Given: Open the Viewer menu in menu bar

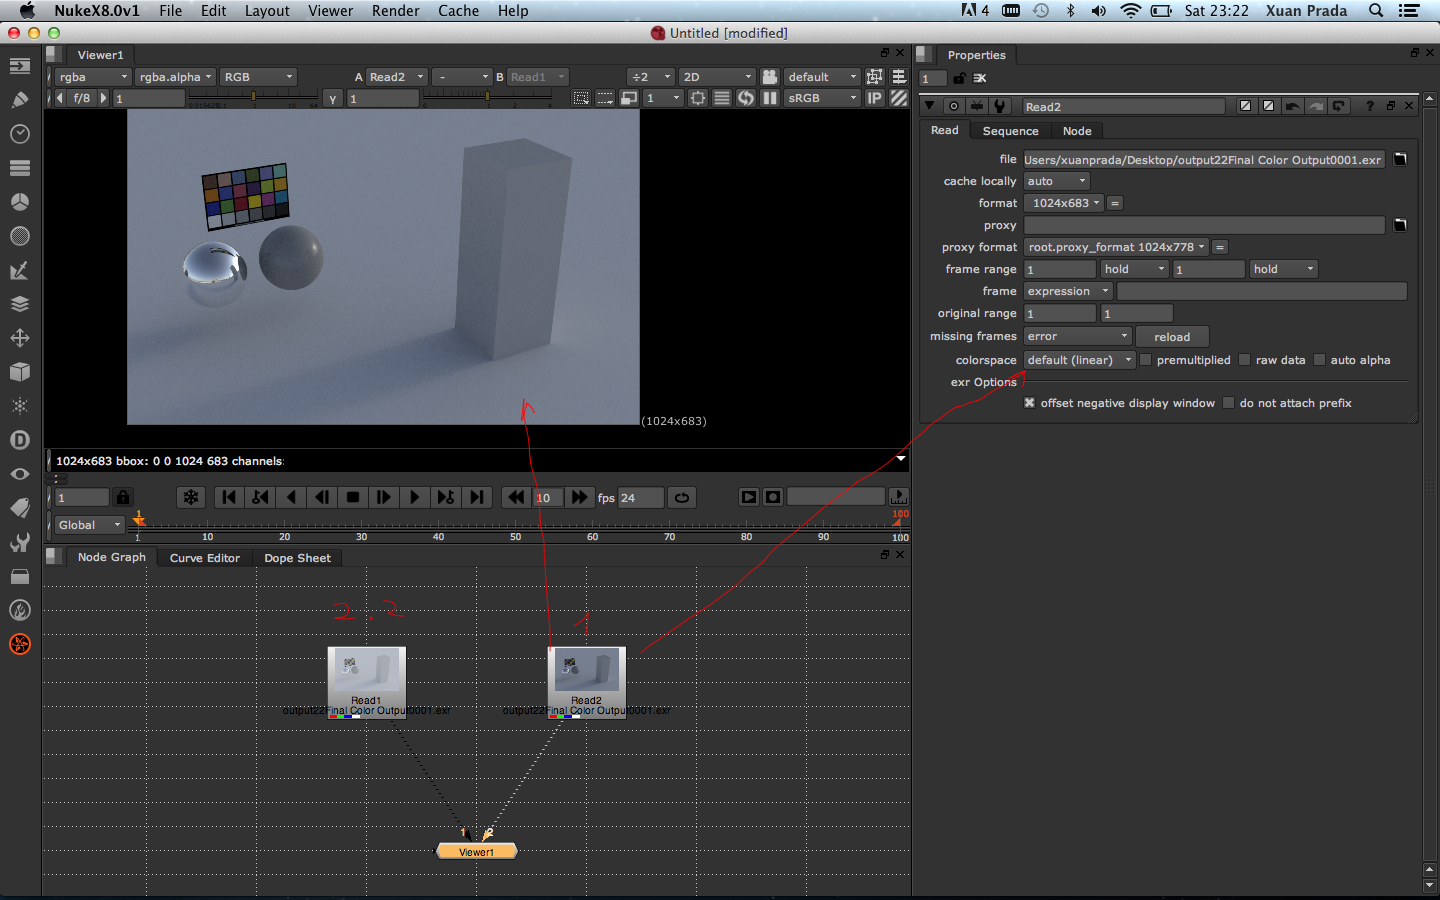Looking at the screenshot, I should coord(330,11).
